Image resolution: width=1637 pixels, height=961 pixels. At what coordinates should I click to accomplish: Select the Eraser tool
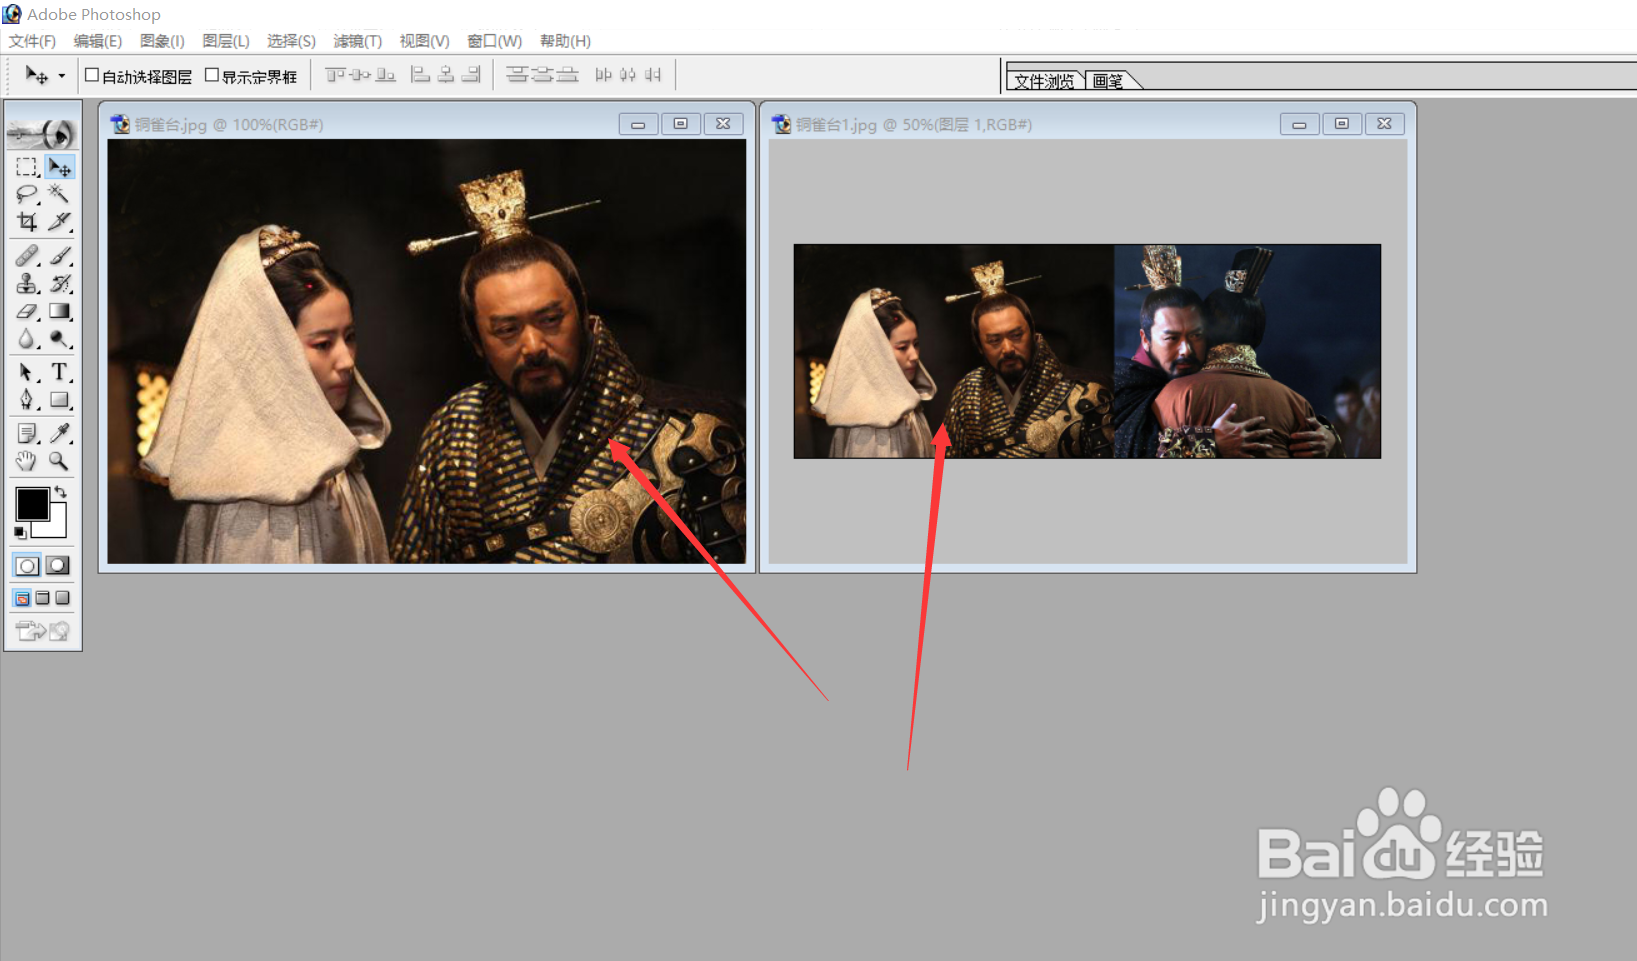click(27, 312)
